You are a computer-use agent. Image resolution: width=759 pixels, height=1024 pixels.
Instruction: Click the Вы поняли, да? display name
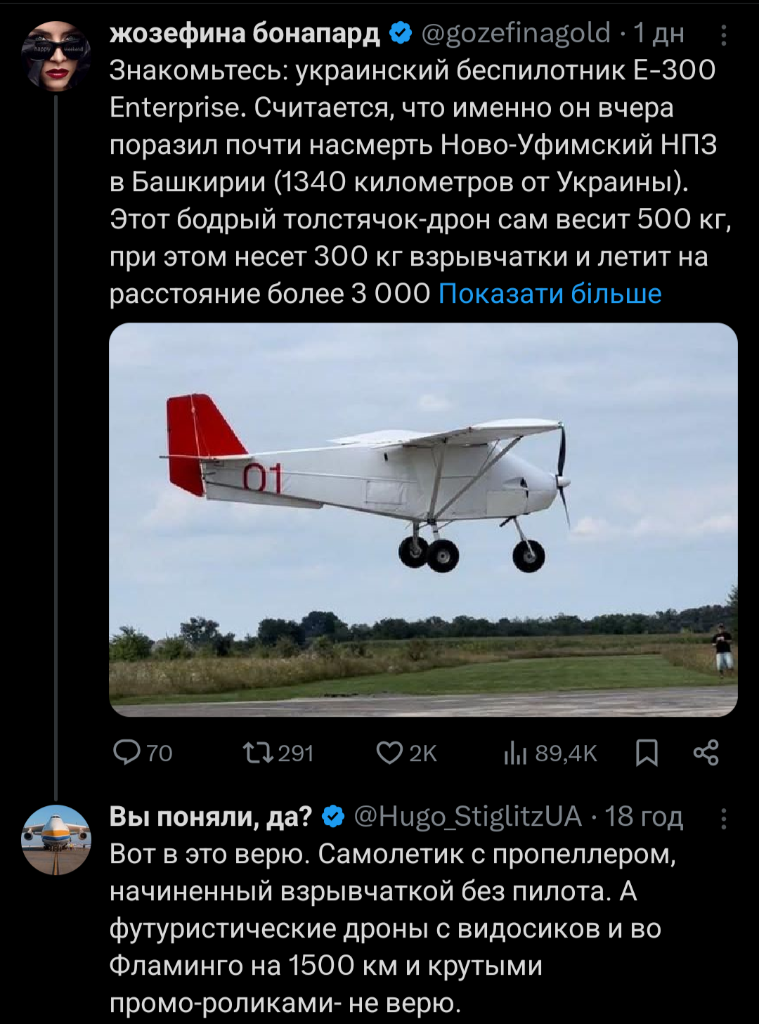tap(214, 818)
